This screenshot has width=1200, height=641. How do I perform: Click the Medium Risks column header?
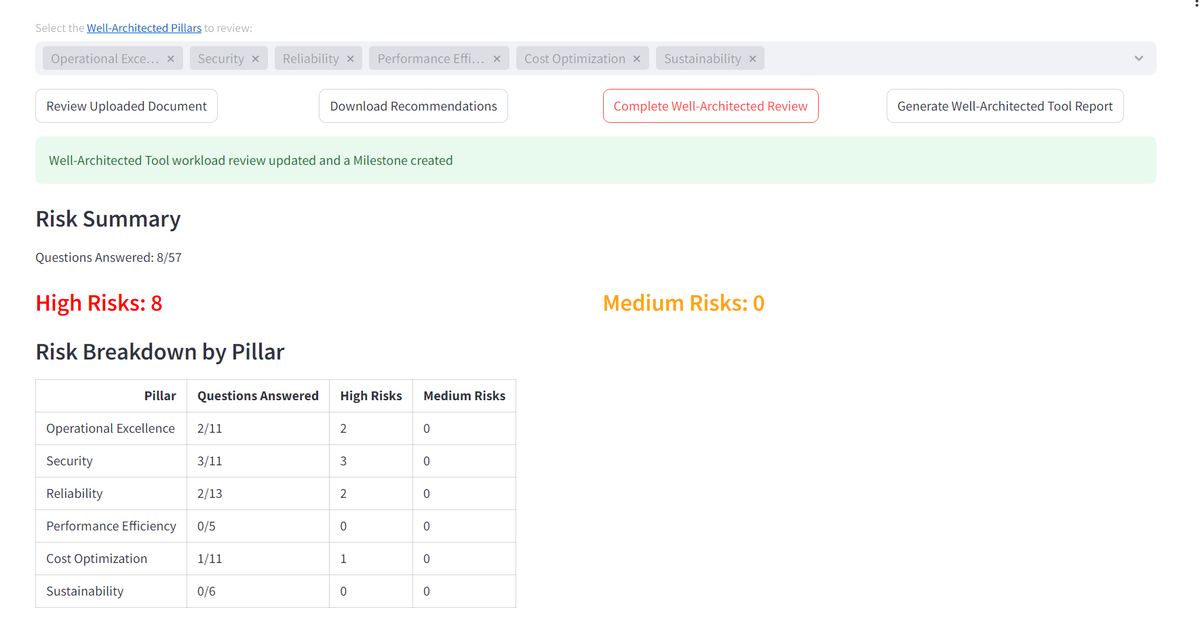464,396
